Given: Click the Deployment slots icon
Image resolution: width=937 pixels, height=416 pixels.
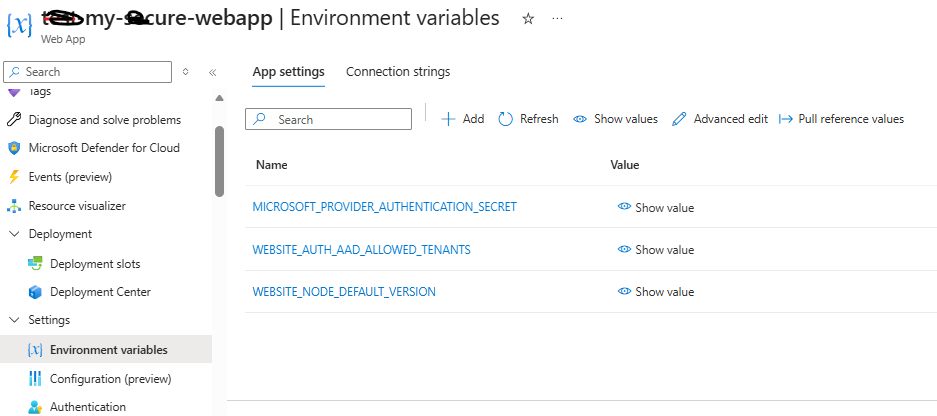Looking at the screenshot, I should [x=35, y=264].
